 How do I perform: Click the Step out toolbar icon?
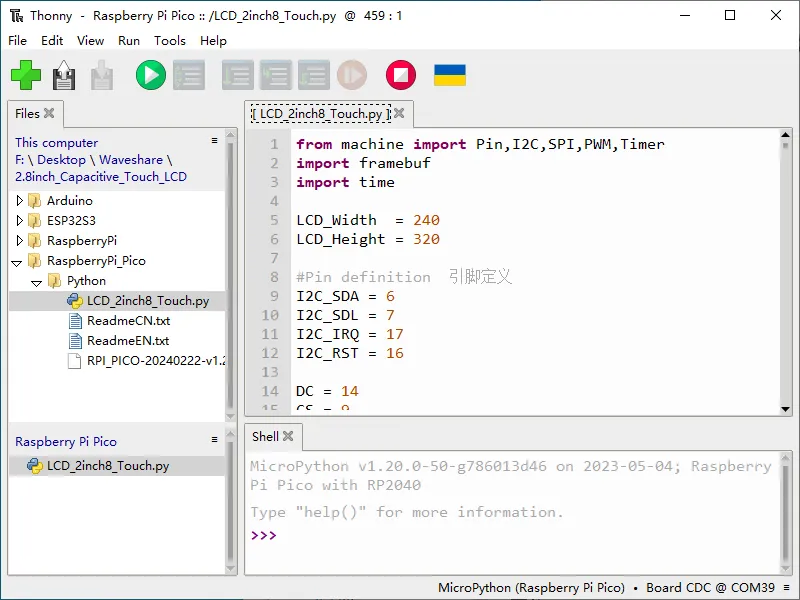tap(314, 75)
